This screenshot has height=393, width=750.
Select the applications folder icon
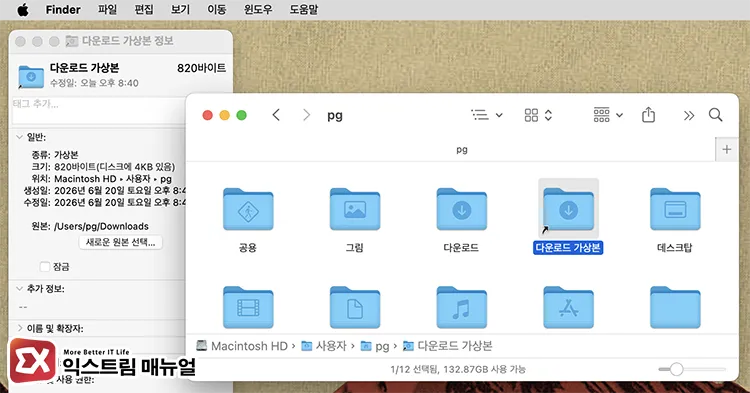click(x=568, y=307)
